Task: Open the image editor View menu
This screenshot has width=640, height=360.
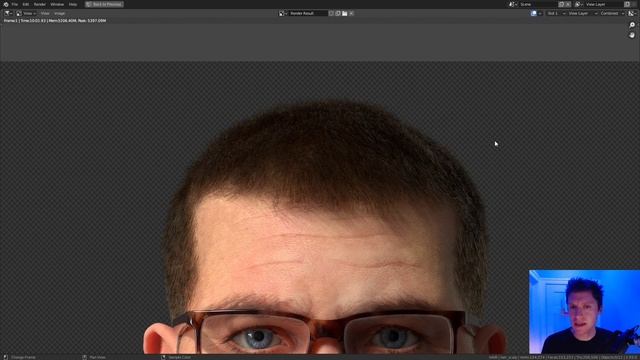Action: click(x=45, y=13)
